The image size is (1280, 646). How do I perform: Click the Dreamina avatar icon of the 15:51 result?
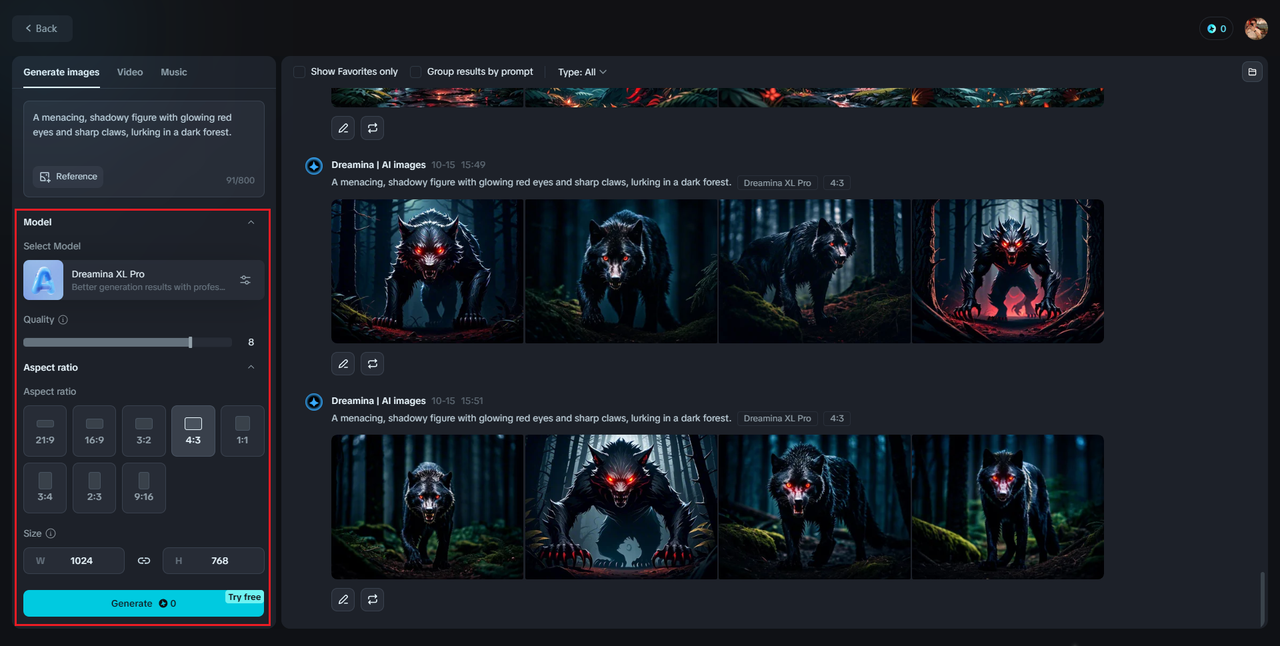point(314,401)
